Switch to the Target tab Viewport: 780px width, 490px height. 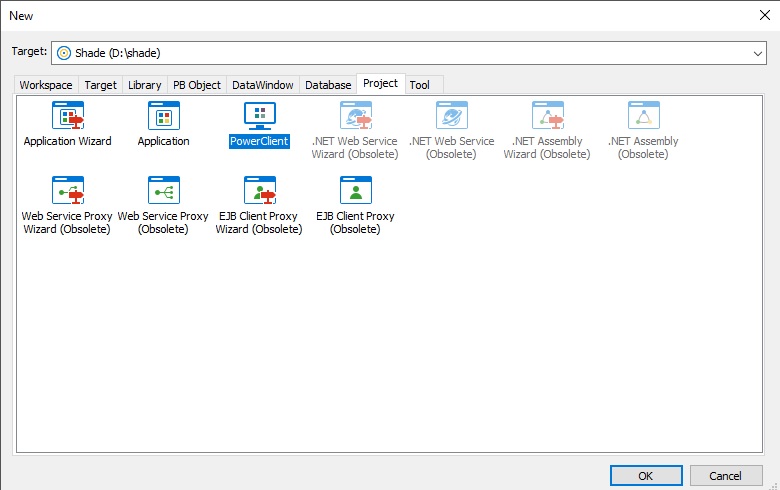pos(100,85)
